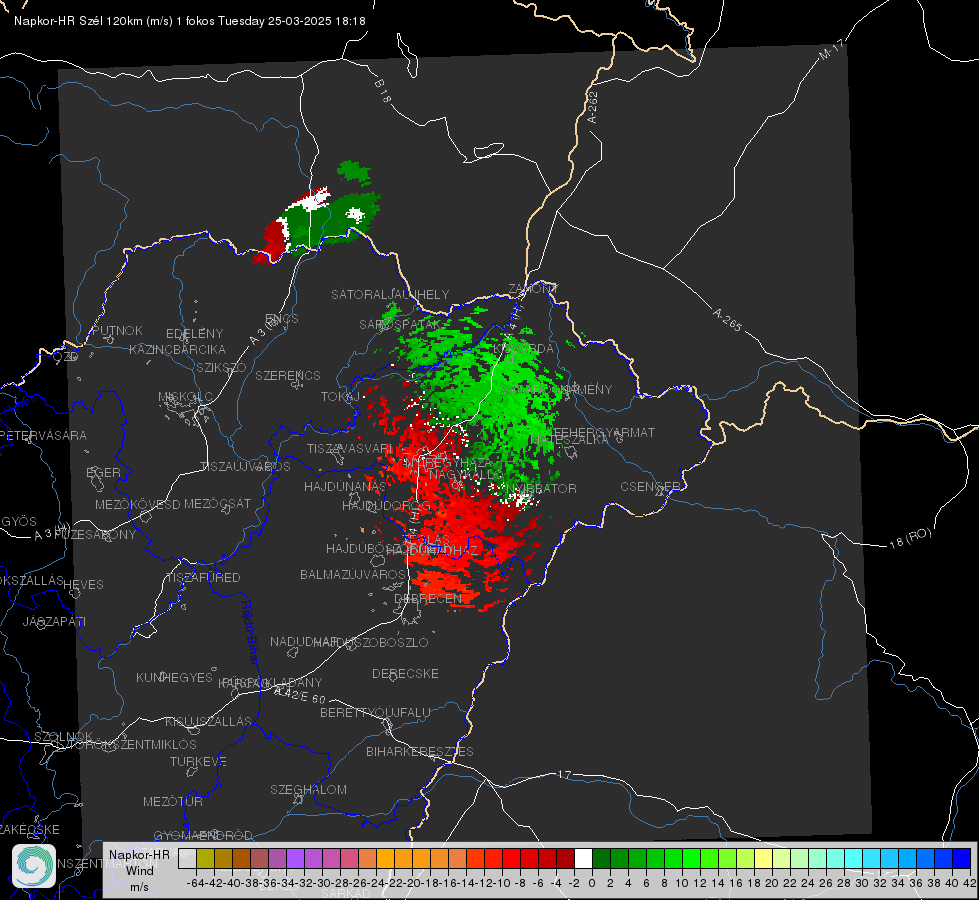Click the JÁSZAPÁTI city label
Viewport: 979px width, 900px height.
(x=54, y=621)
